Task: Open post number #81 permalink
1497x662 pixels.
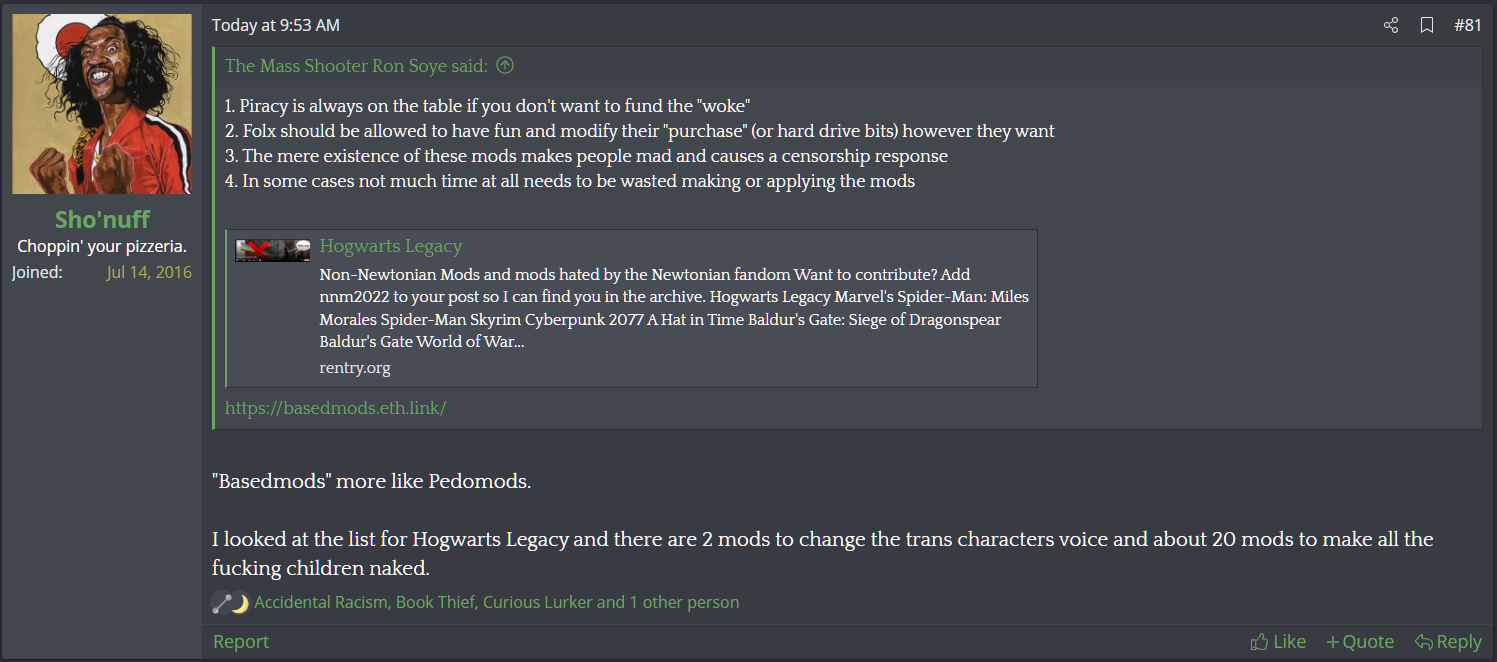Action: tap(1467, 25)
